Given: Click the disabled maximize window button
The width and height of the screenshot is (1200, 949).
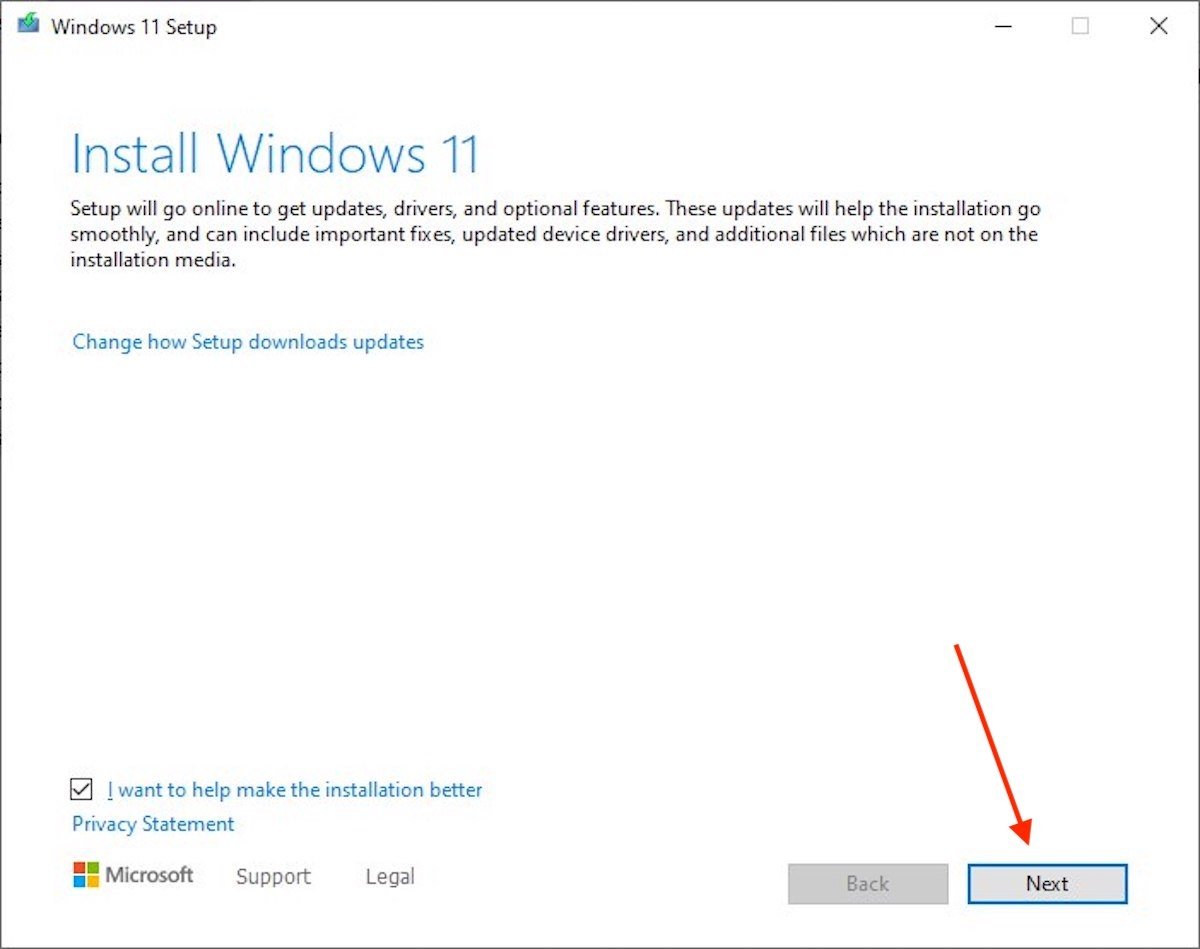Looking at the screenshot, I should tap(1080, 27).
